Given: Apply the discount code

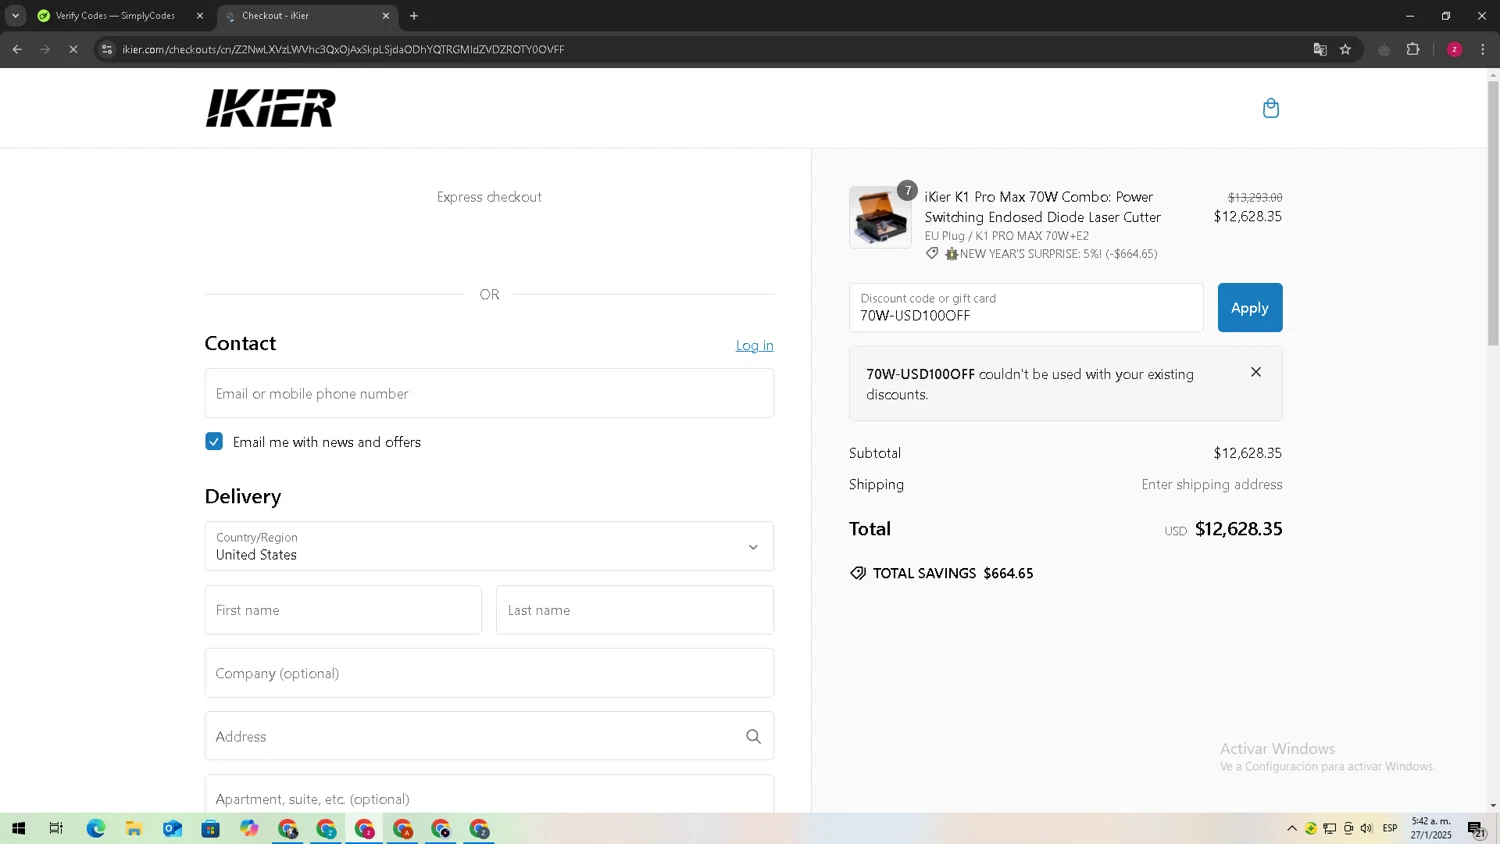Looking at the screenshot, I should tap(1250, 308).
